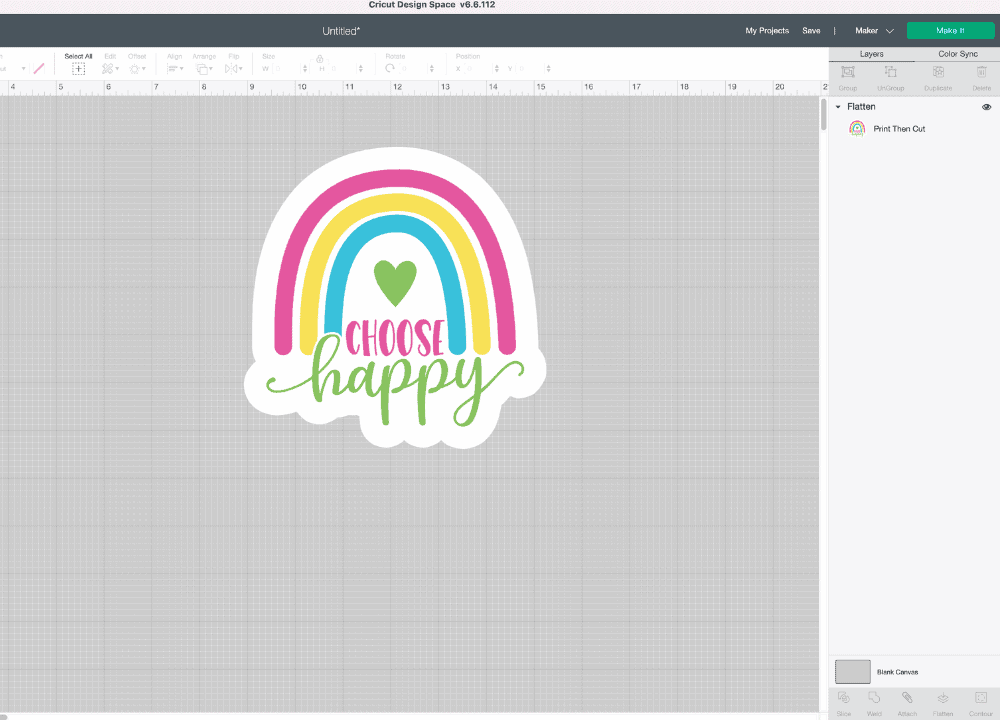Click the Blank Canvas color swatch
1000x720 pixels.
[853, 671]
